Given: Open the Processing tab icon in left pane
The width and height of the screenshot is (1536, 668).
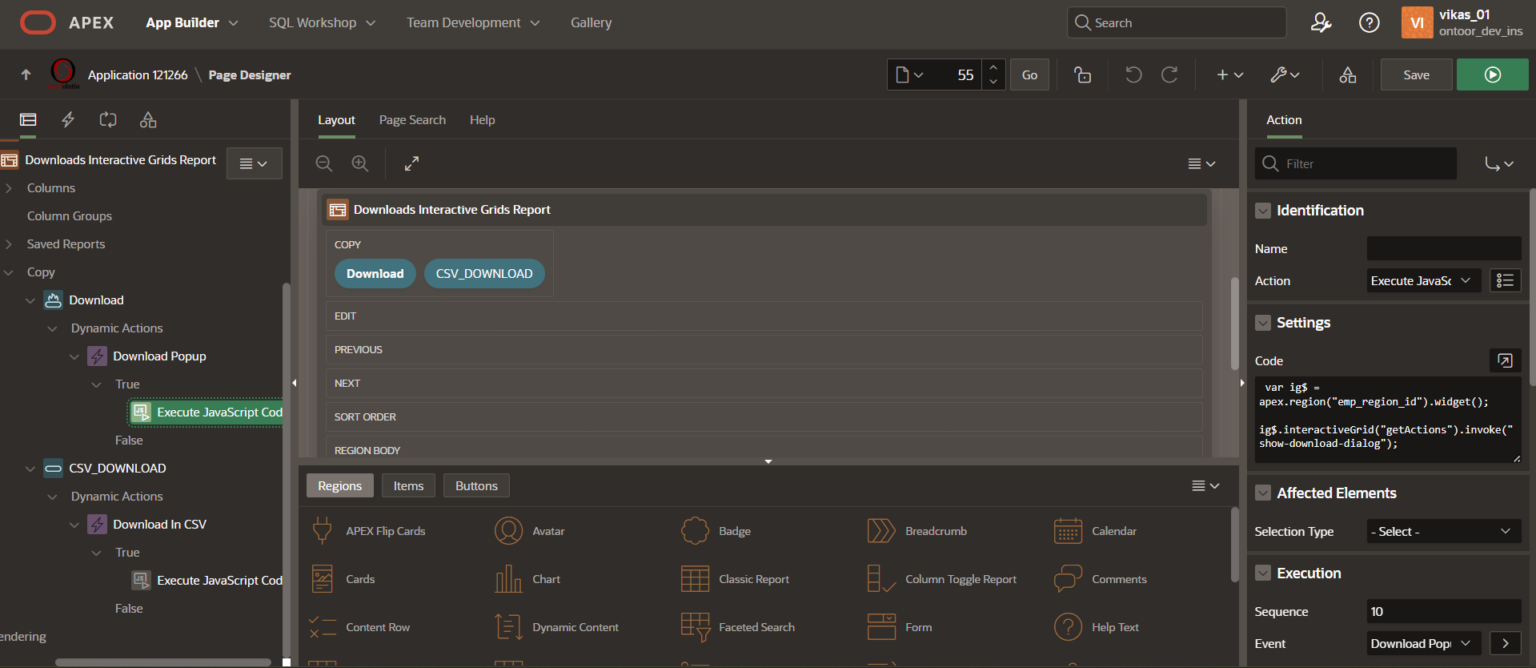Looking at the screenshot, I should click(x=108, y=120).
